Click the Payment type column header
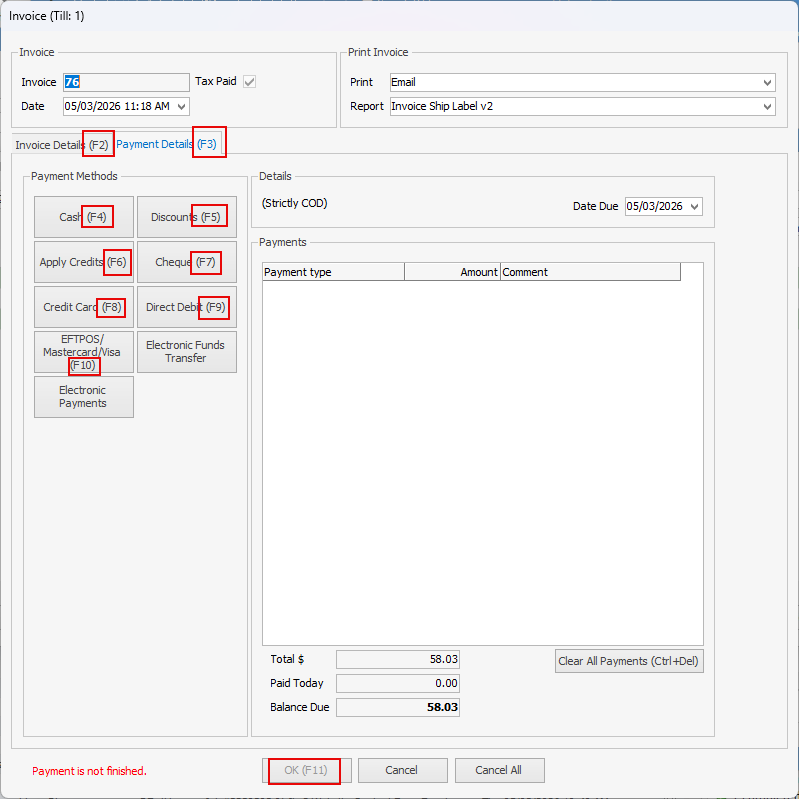The height and width of the screenshot is (799, 799). [x=333, y=272]
